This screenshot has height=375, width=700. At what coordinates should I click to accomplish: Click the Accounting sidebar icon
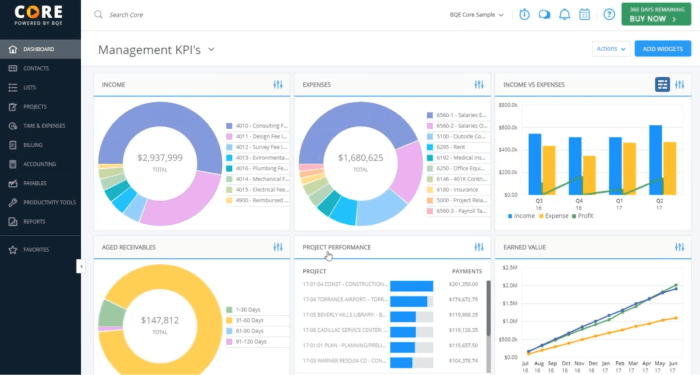click(x=12, y=164)
